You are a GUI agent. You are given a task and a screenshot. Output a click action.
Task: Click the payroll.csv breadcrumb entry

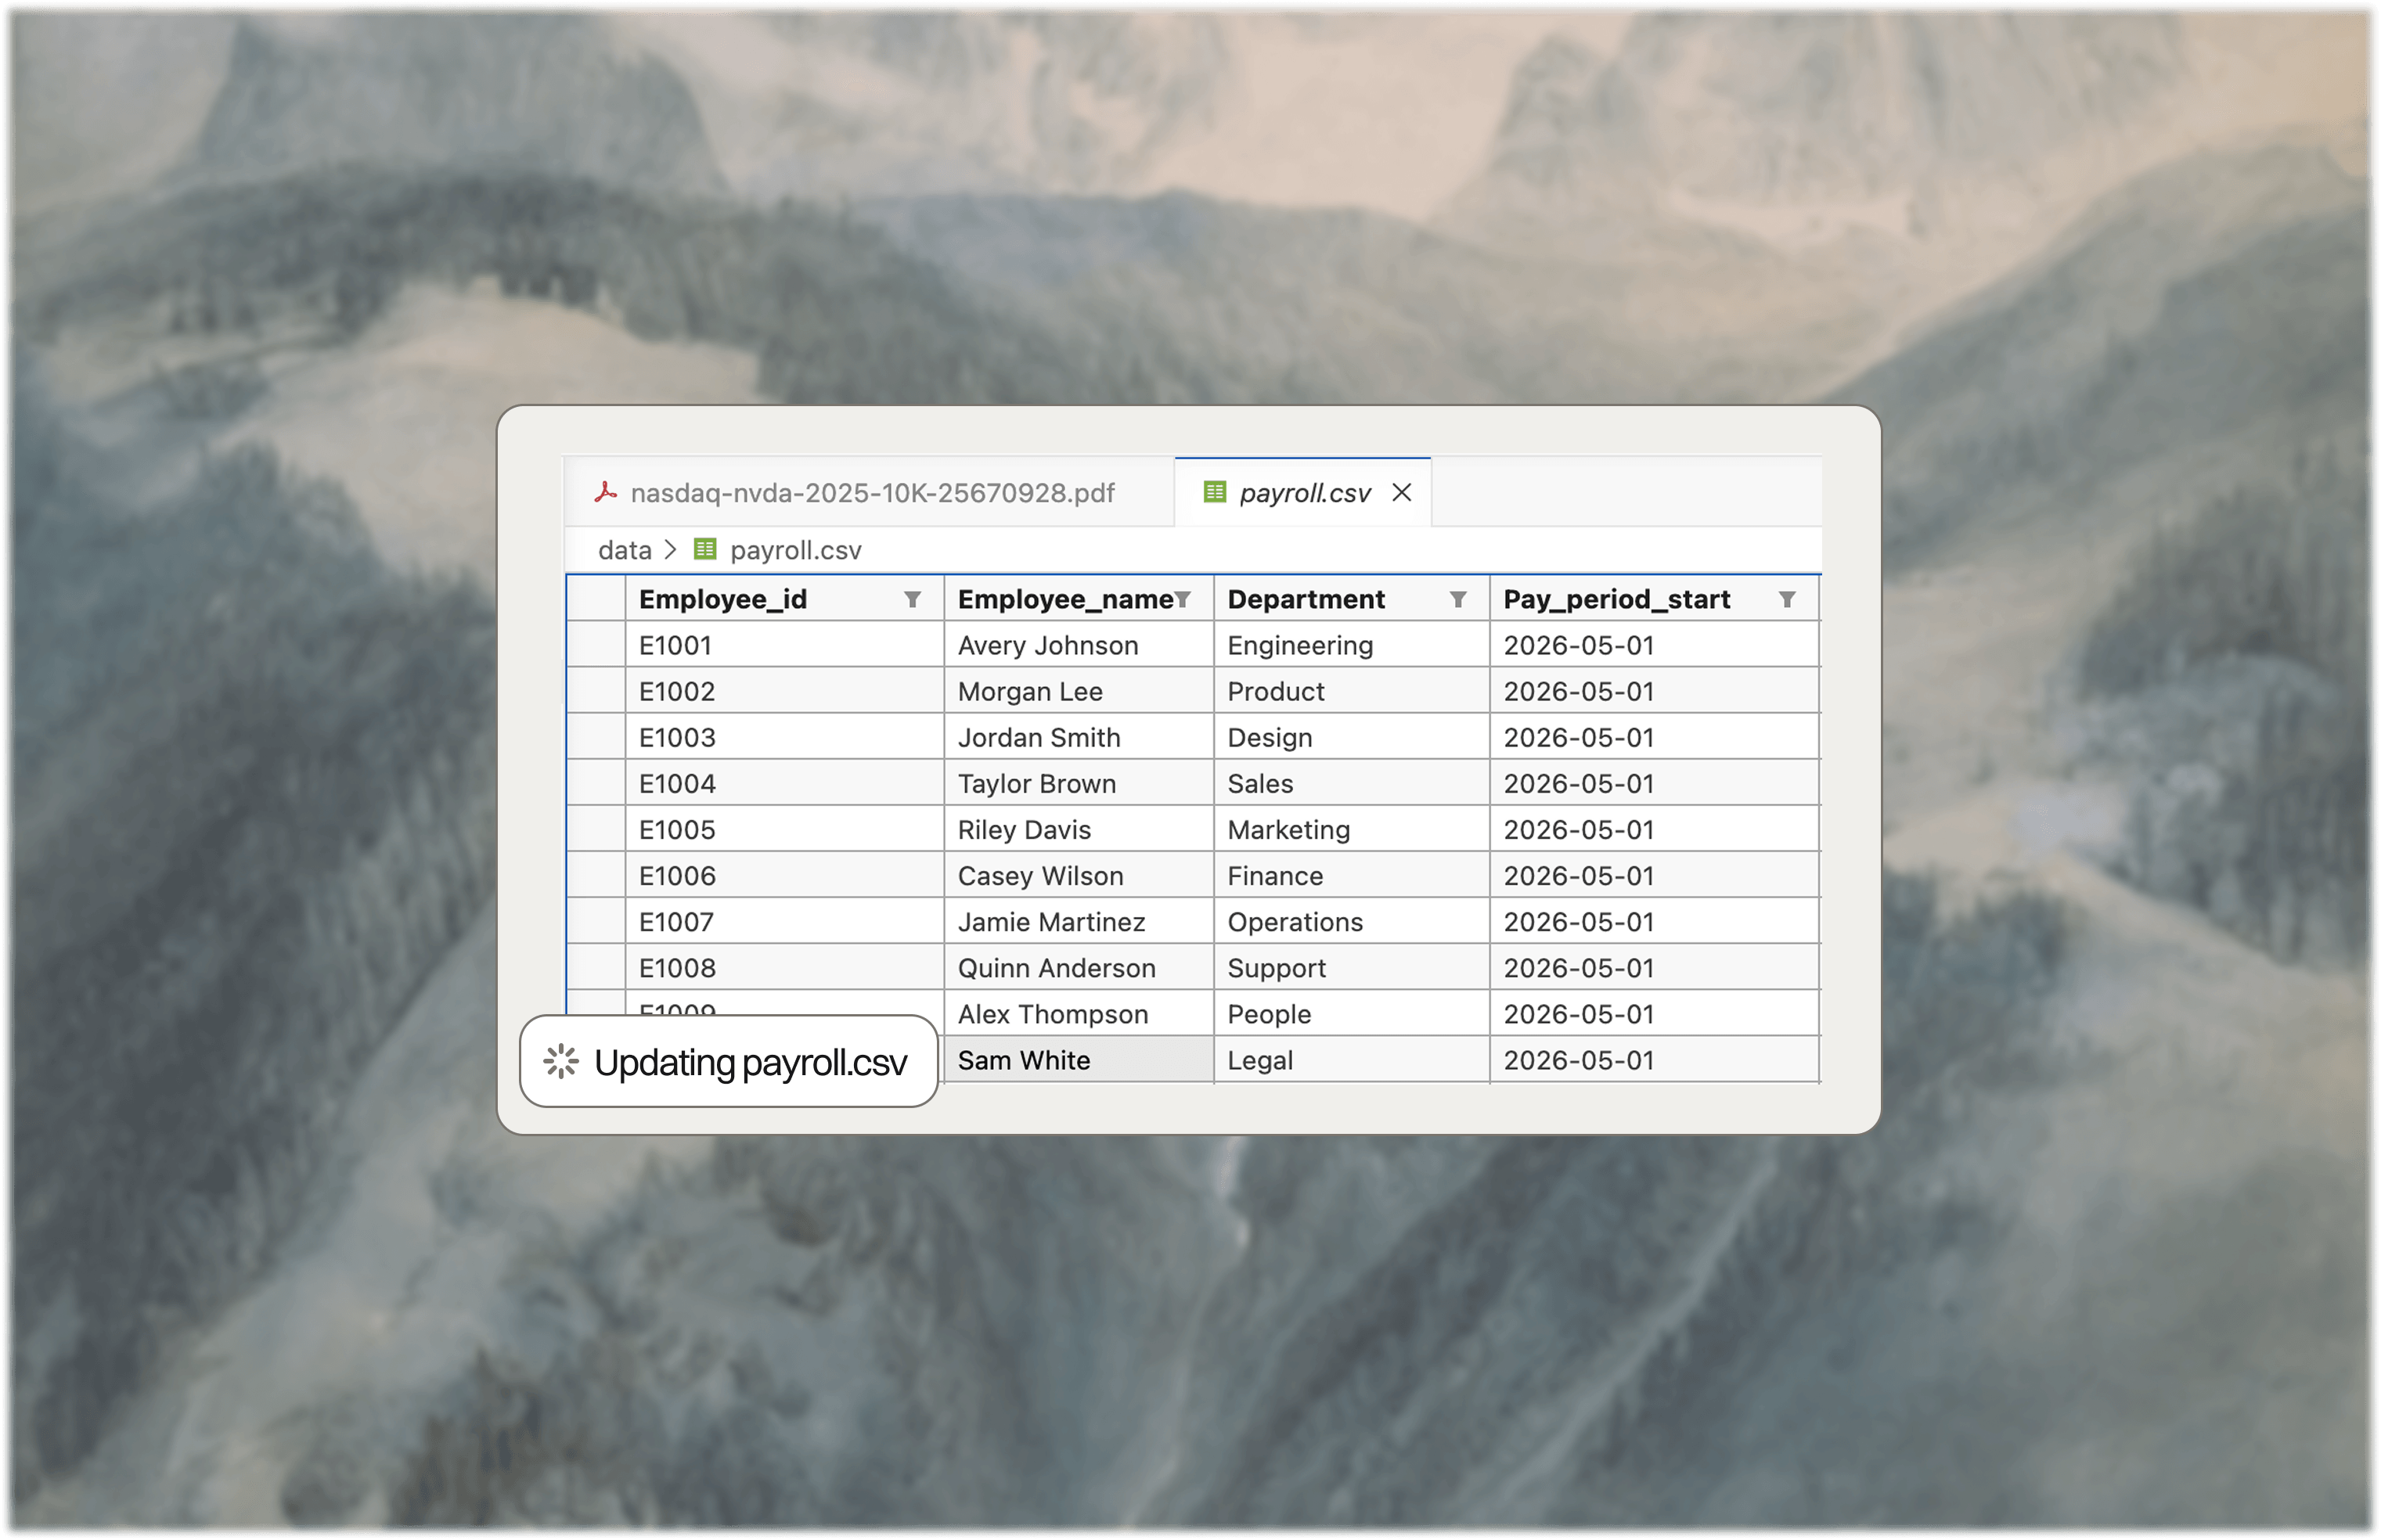pyautogui.click(x=795, y=550)
